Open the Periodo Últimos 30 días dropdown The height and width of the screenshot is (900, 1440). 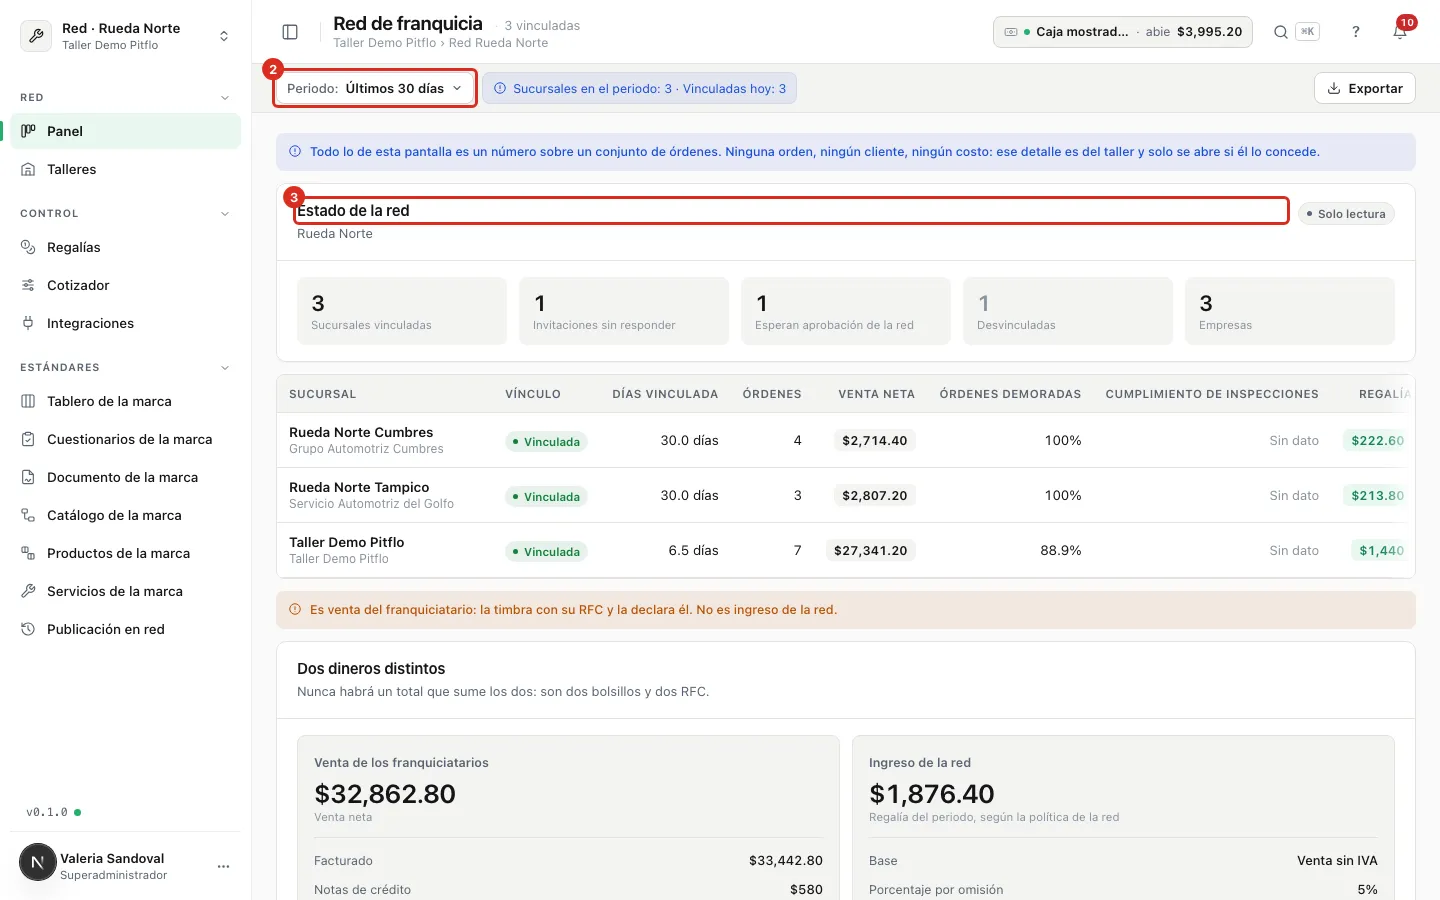tap(375, 88)
